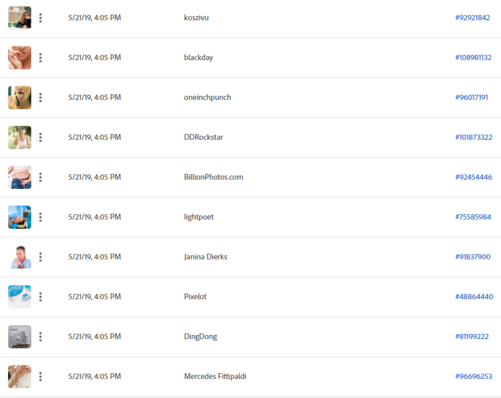Screen dimensions: 501x398
Task: Open the options menu for DDRockstar row
Action: click(40, 137)
